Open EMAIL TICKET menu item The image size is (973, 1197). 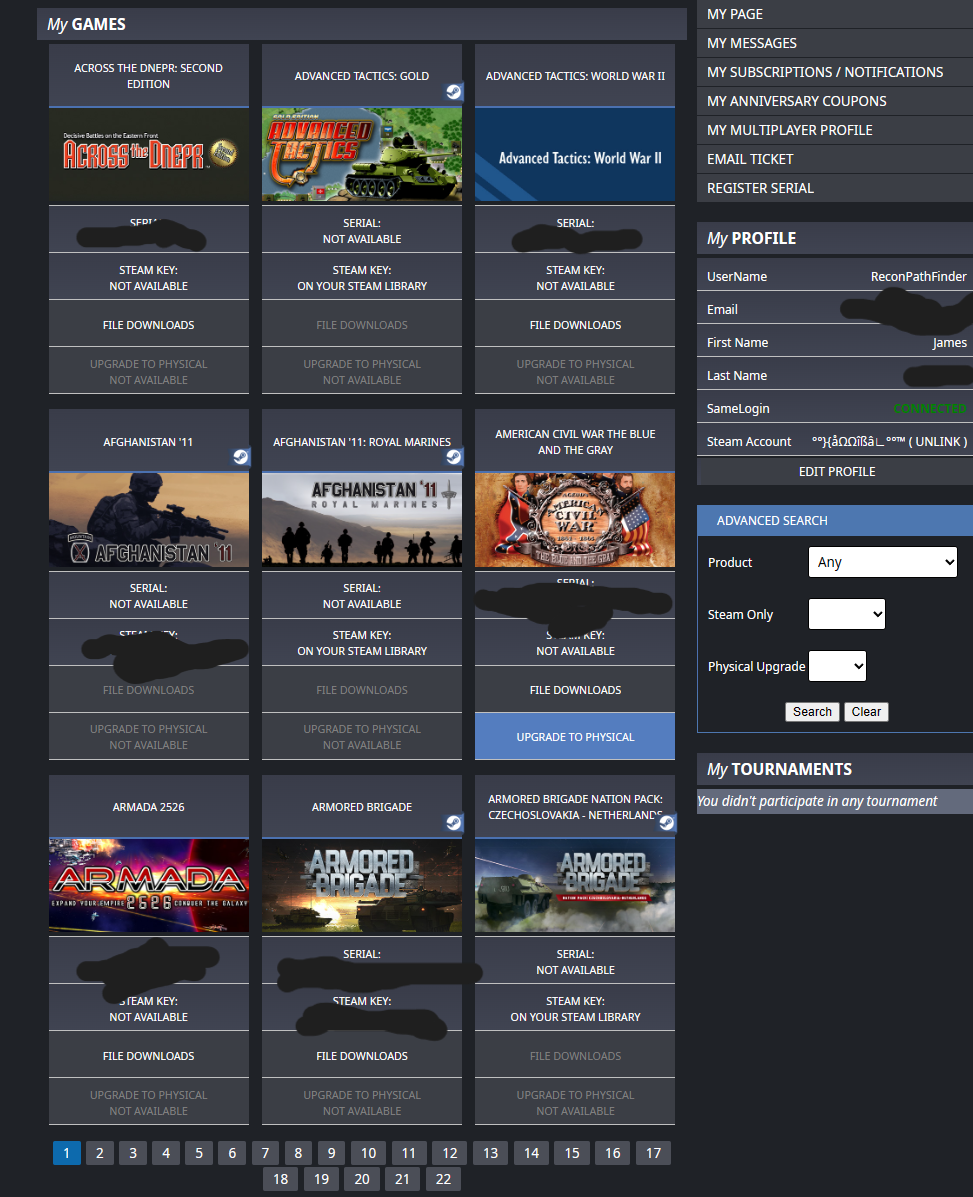(835, 159)
